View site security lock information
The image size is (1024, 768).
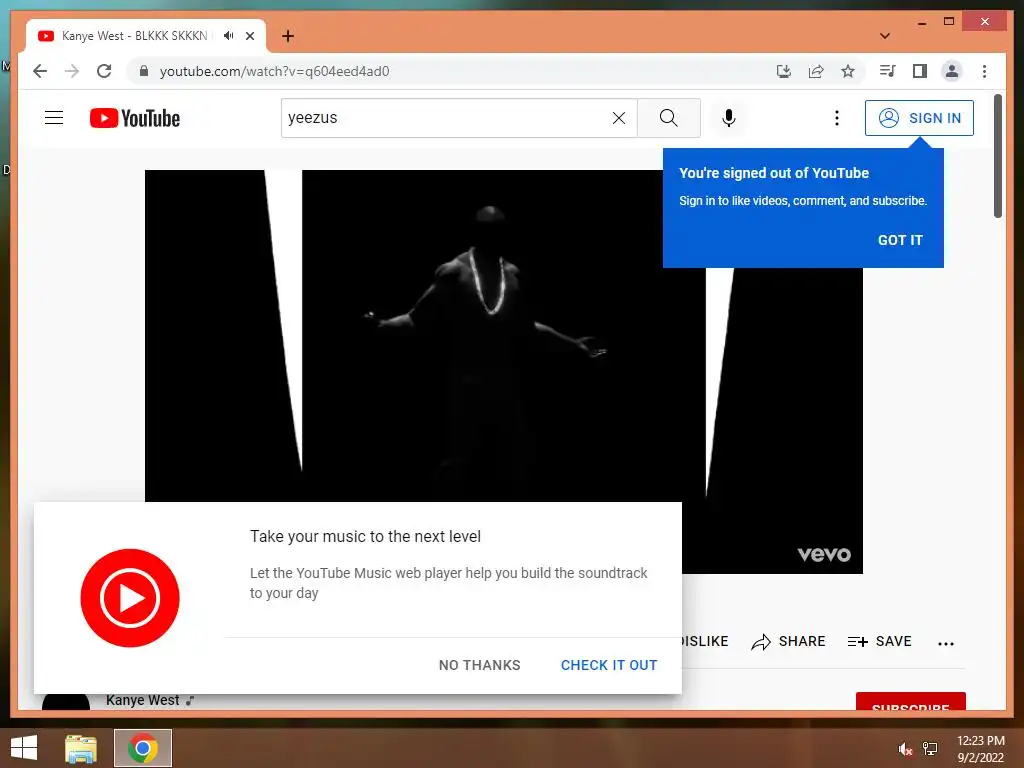click(144, 71)
